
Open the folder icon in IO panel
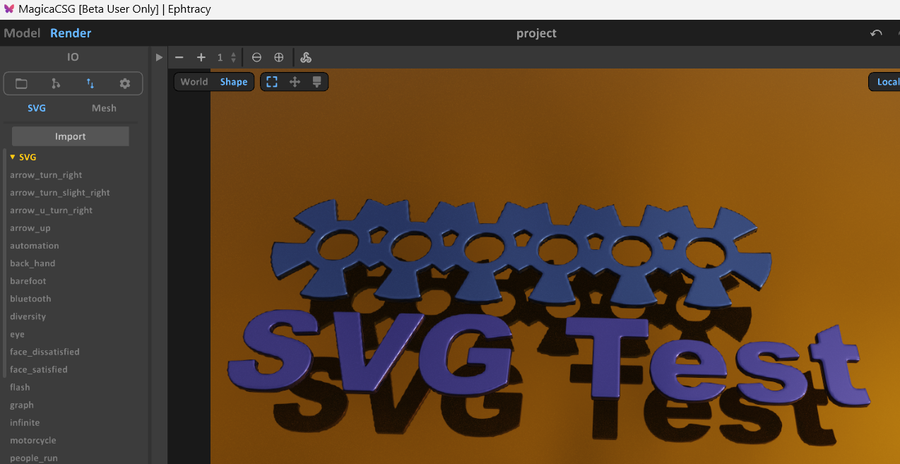coord(21,84)
